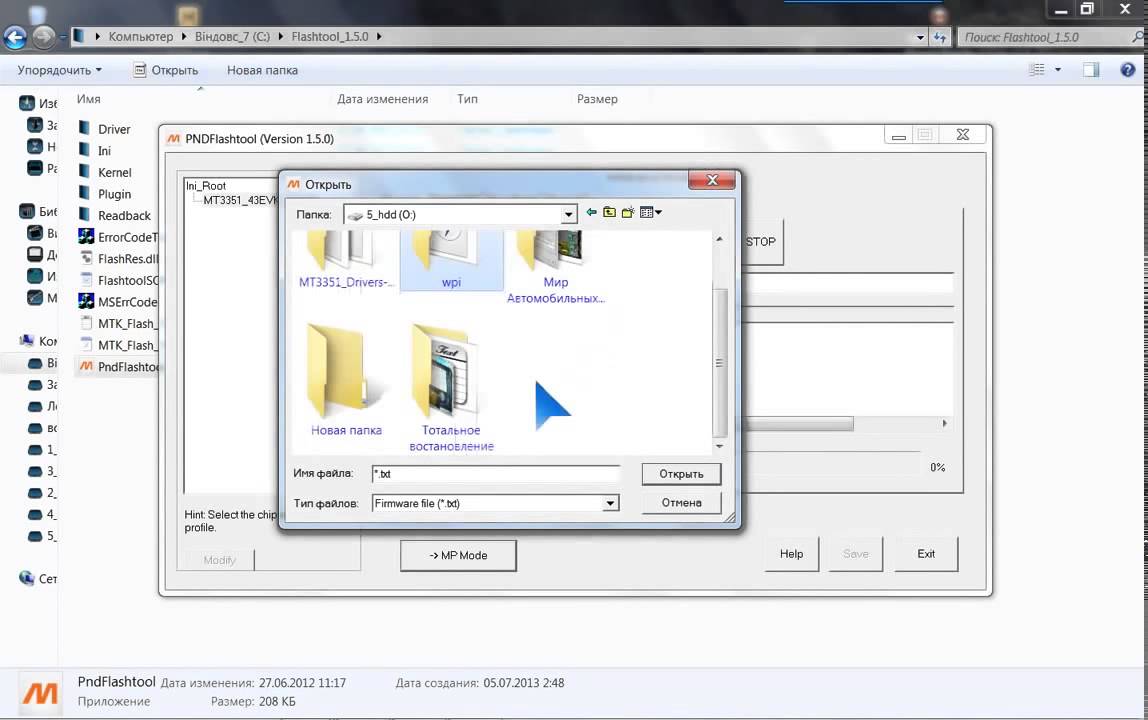The image size is (1148, 720).
Task: Sort by the Имя column header
Action: 89,99
